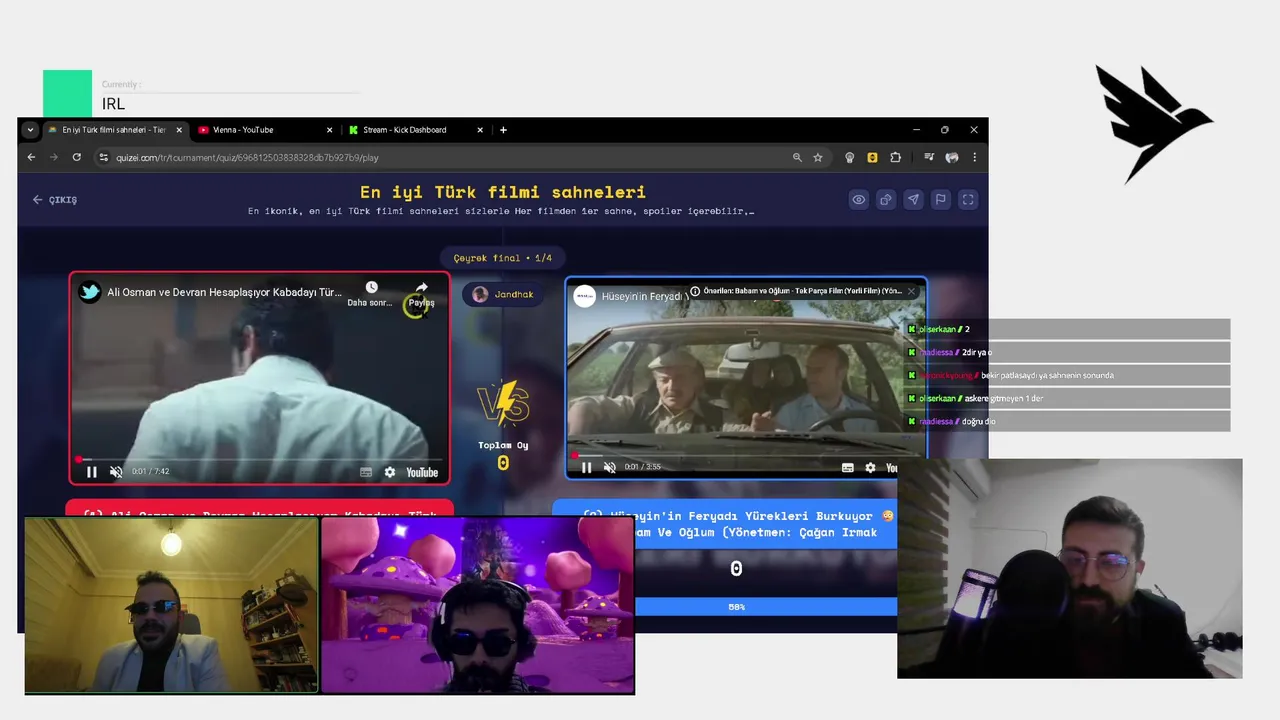Open left video on YouTube logo
Screen dimensions: 1280x720
point(422,472)
